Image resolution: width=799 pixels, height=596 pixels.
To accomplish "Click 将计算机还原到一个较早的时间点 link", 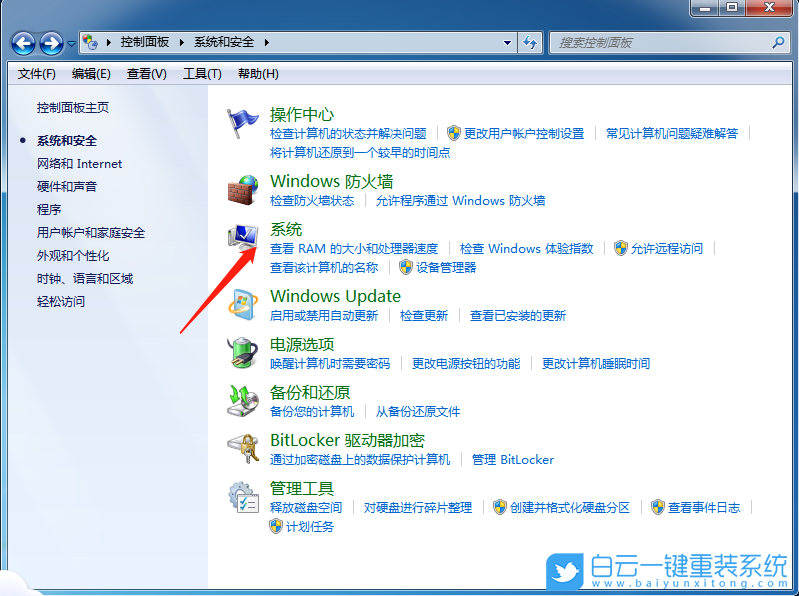I will 360,152.
